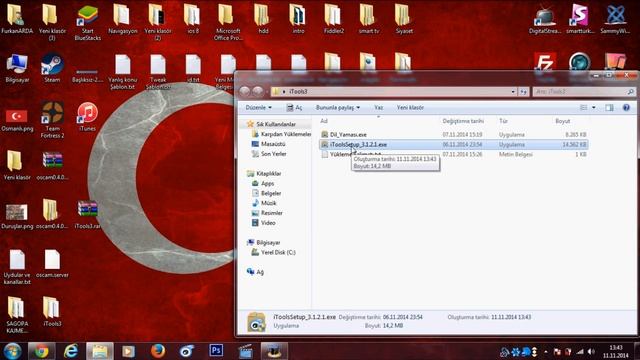Viewport: 640px width, 360px height.
Task: Open Windows Media Player taskbar icon
Action: click(x=129, y=351)
